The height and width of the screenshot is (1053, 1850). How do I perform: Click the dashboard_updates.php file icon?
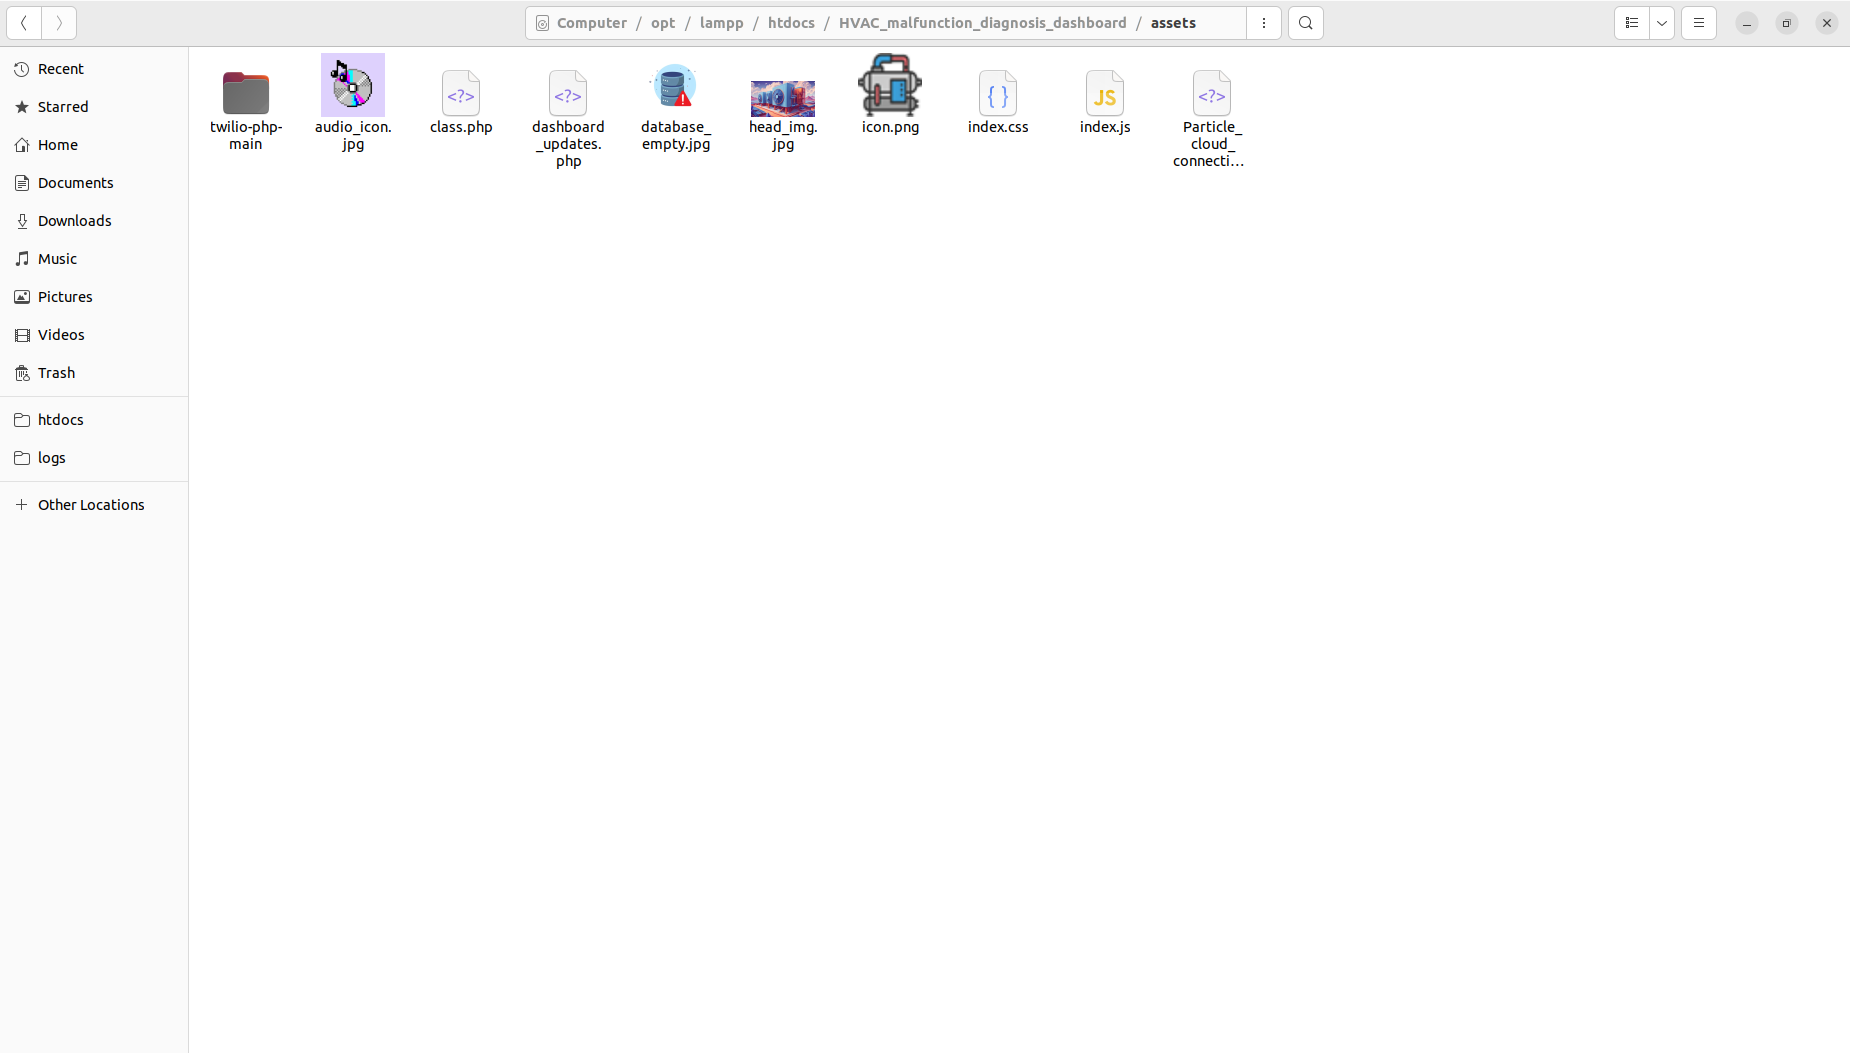click(x=568, y=94)
